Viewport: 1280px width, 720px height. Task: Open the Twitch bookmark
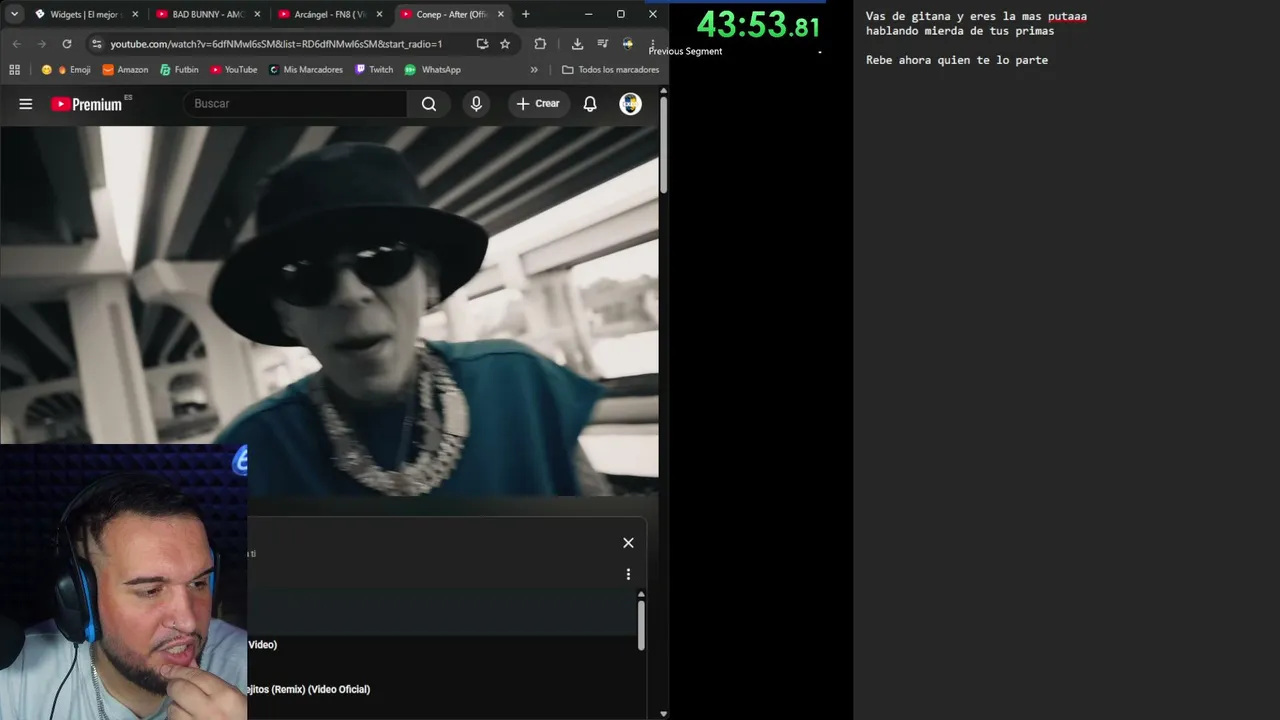coord(373,70)
